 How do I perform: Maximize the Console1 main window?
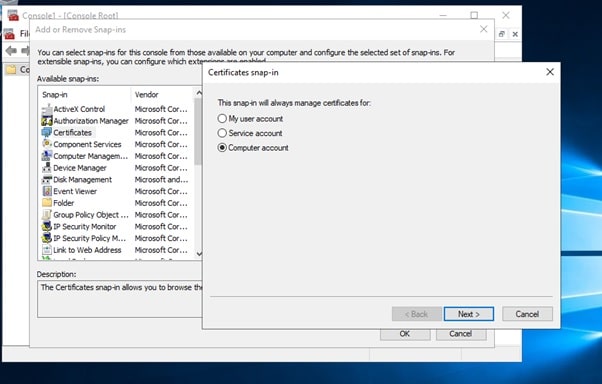pyautogui.click(x=475, y=15)
